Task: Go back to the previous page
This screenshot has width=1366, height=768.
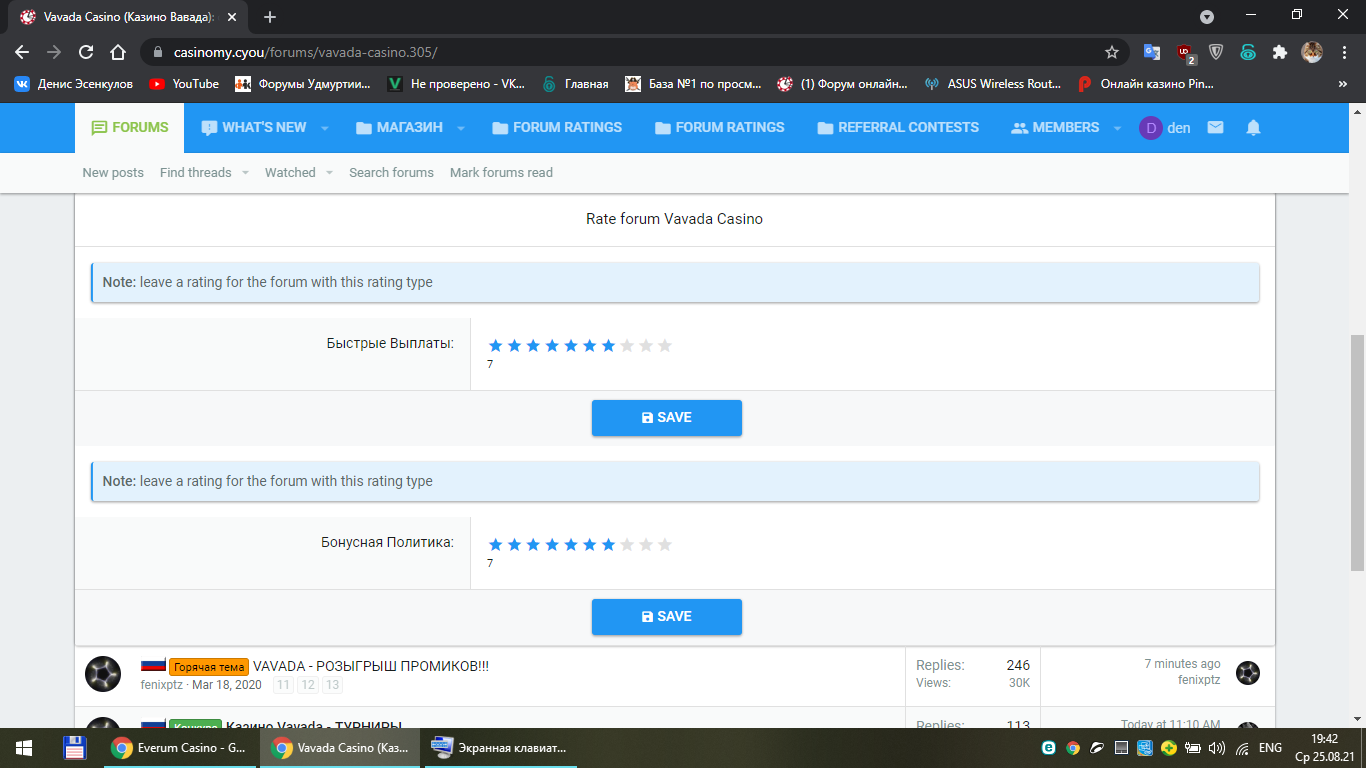Action: pyautogui.click(x=22, y=52)
